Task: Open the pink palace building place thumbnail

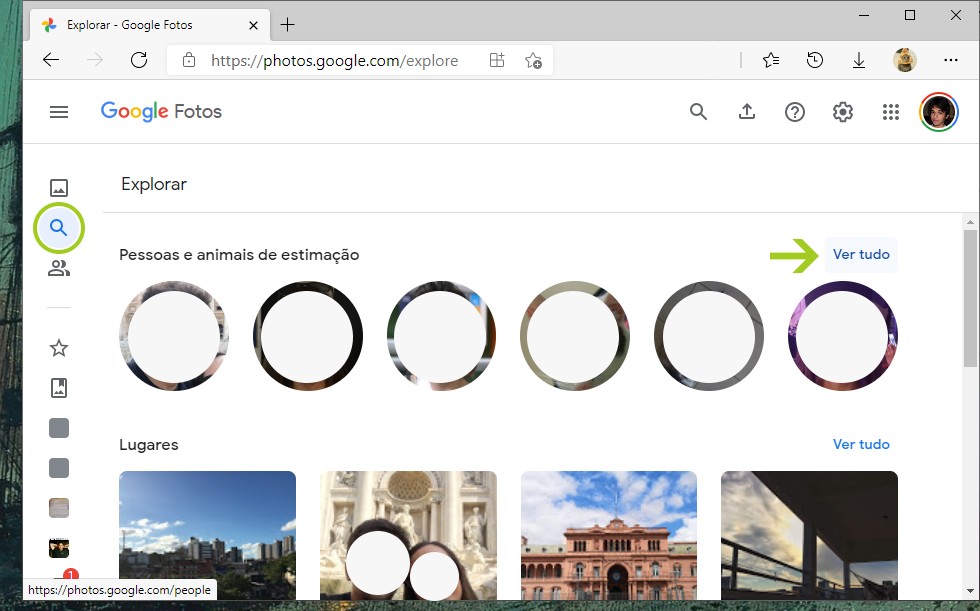Action: click(x=608, y=535)
